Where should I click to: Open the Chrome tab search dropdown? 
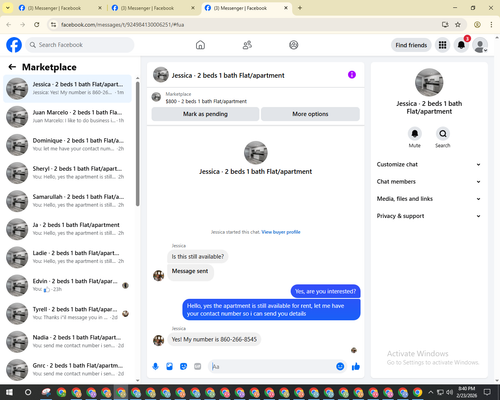[7, 8]
